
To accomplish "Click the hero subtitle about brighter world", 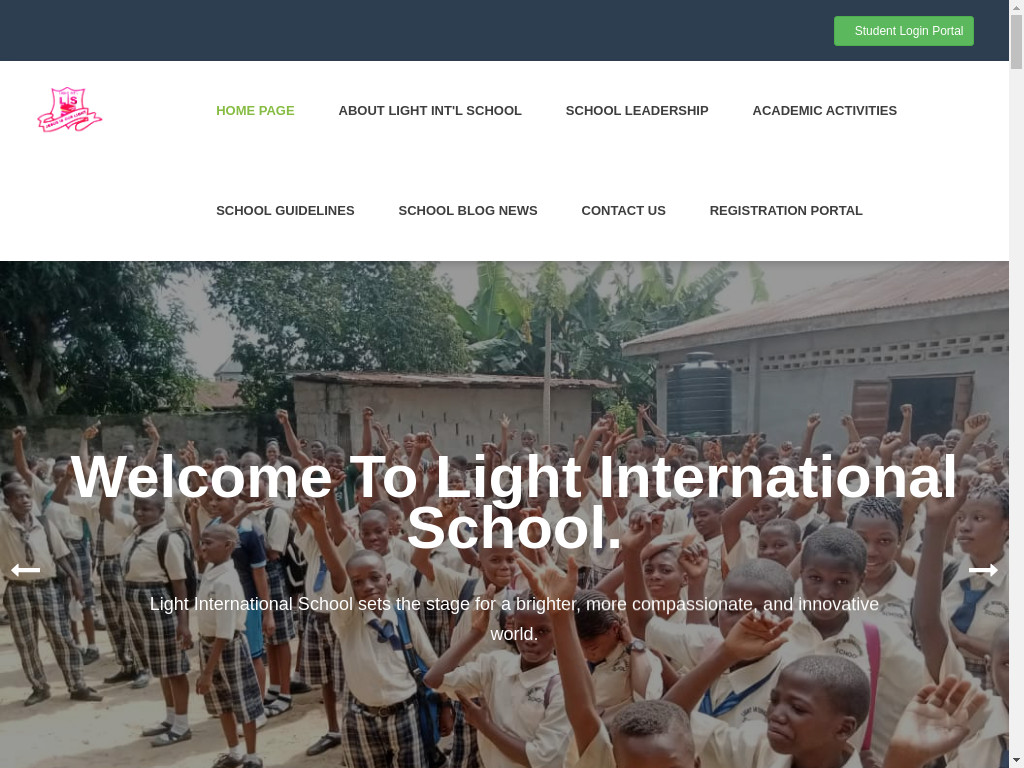I will click(x=514, y=618).
